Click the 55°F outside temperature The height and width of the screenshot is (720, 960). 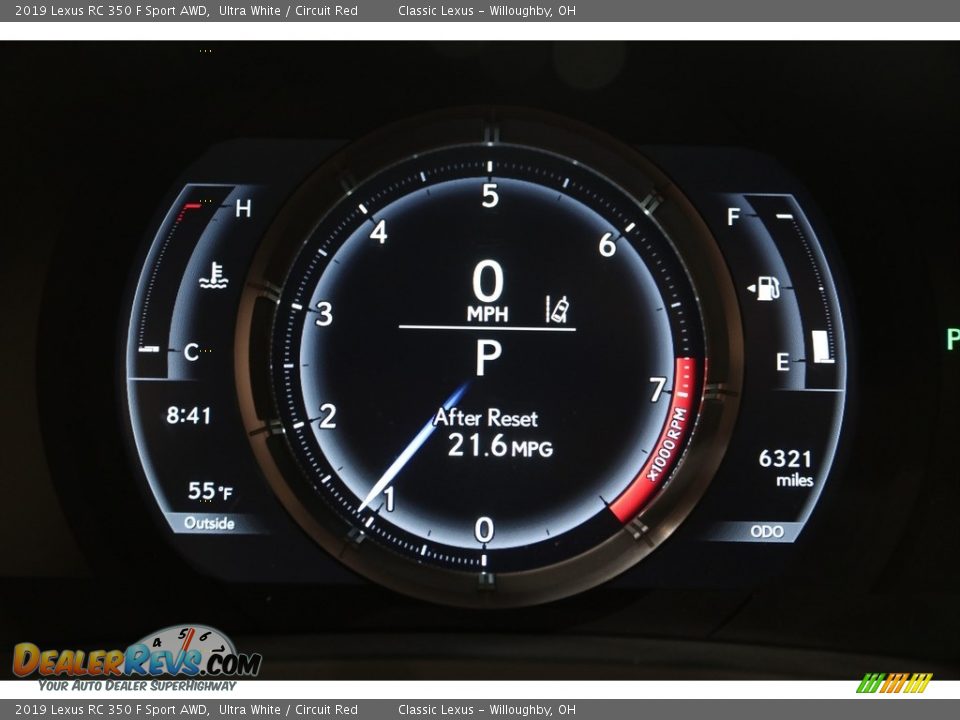point(210,491)
